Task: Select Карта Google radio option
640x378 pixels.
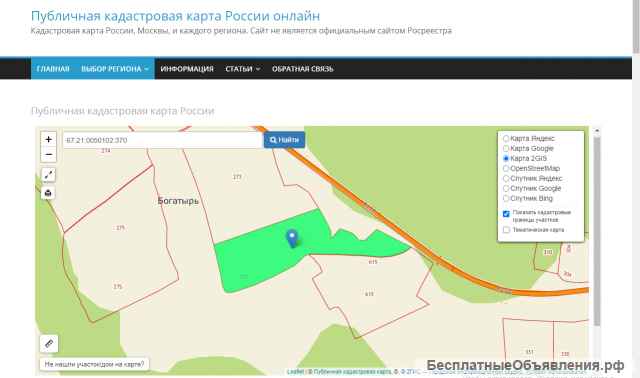Action: tap(506, 149)
